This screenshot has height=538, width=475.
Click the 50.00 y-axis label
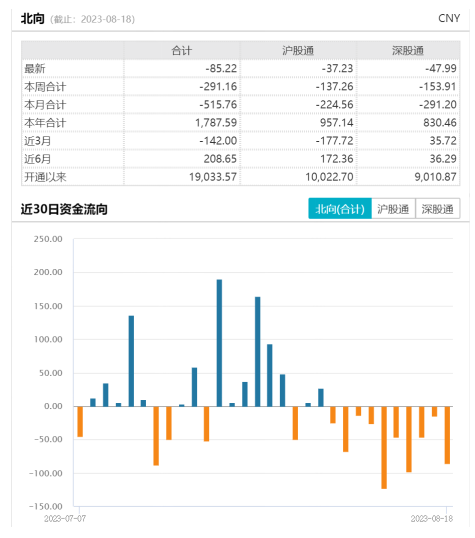(x=51, y=373)
